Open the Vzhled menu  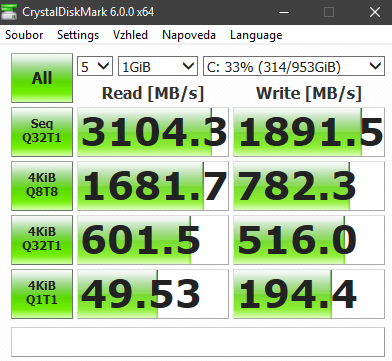tap(130, 35)
